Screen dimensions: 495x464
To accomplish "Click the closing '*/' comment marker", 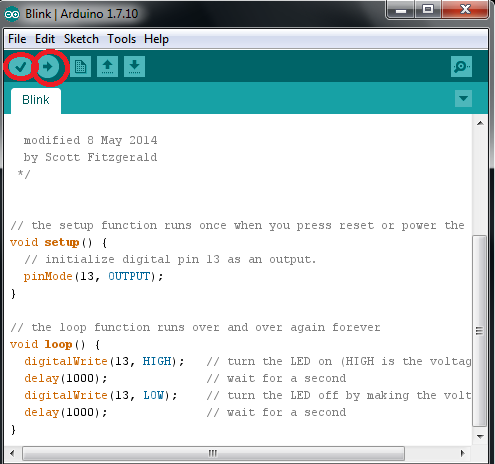I will click(x=24, y=174).
